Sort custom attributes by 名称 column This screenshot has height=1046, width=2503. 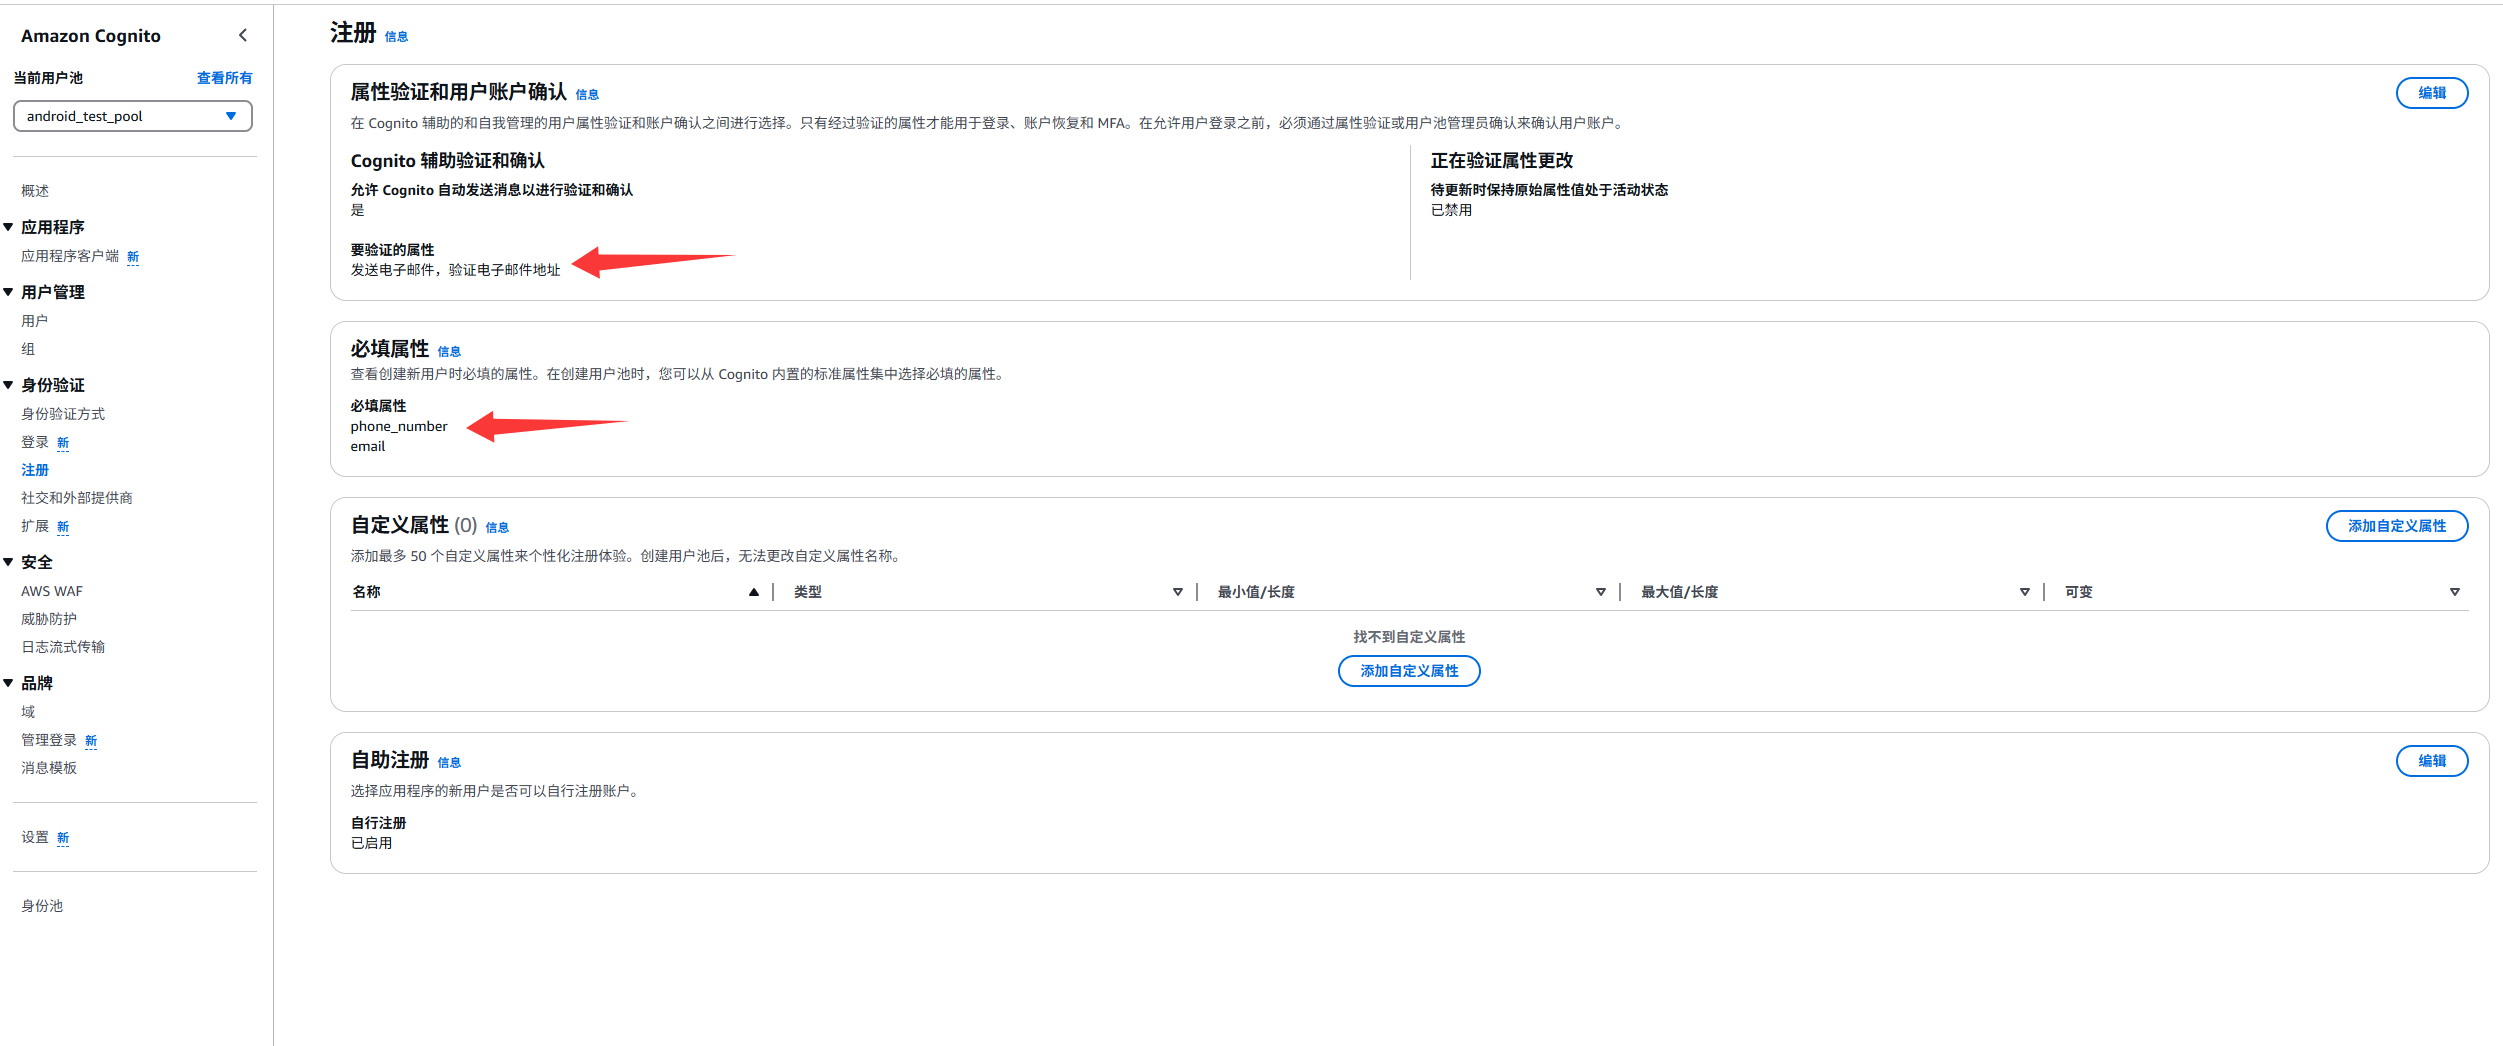click(753, 592)
